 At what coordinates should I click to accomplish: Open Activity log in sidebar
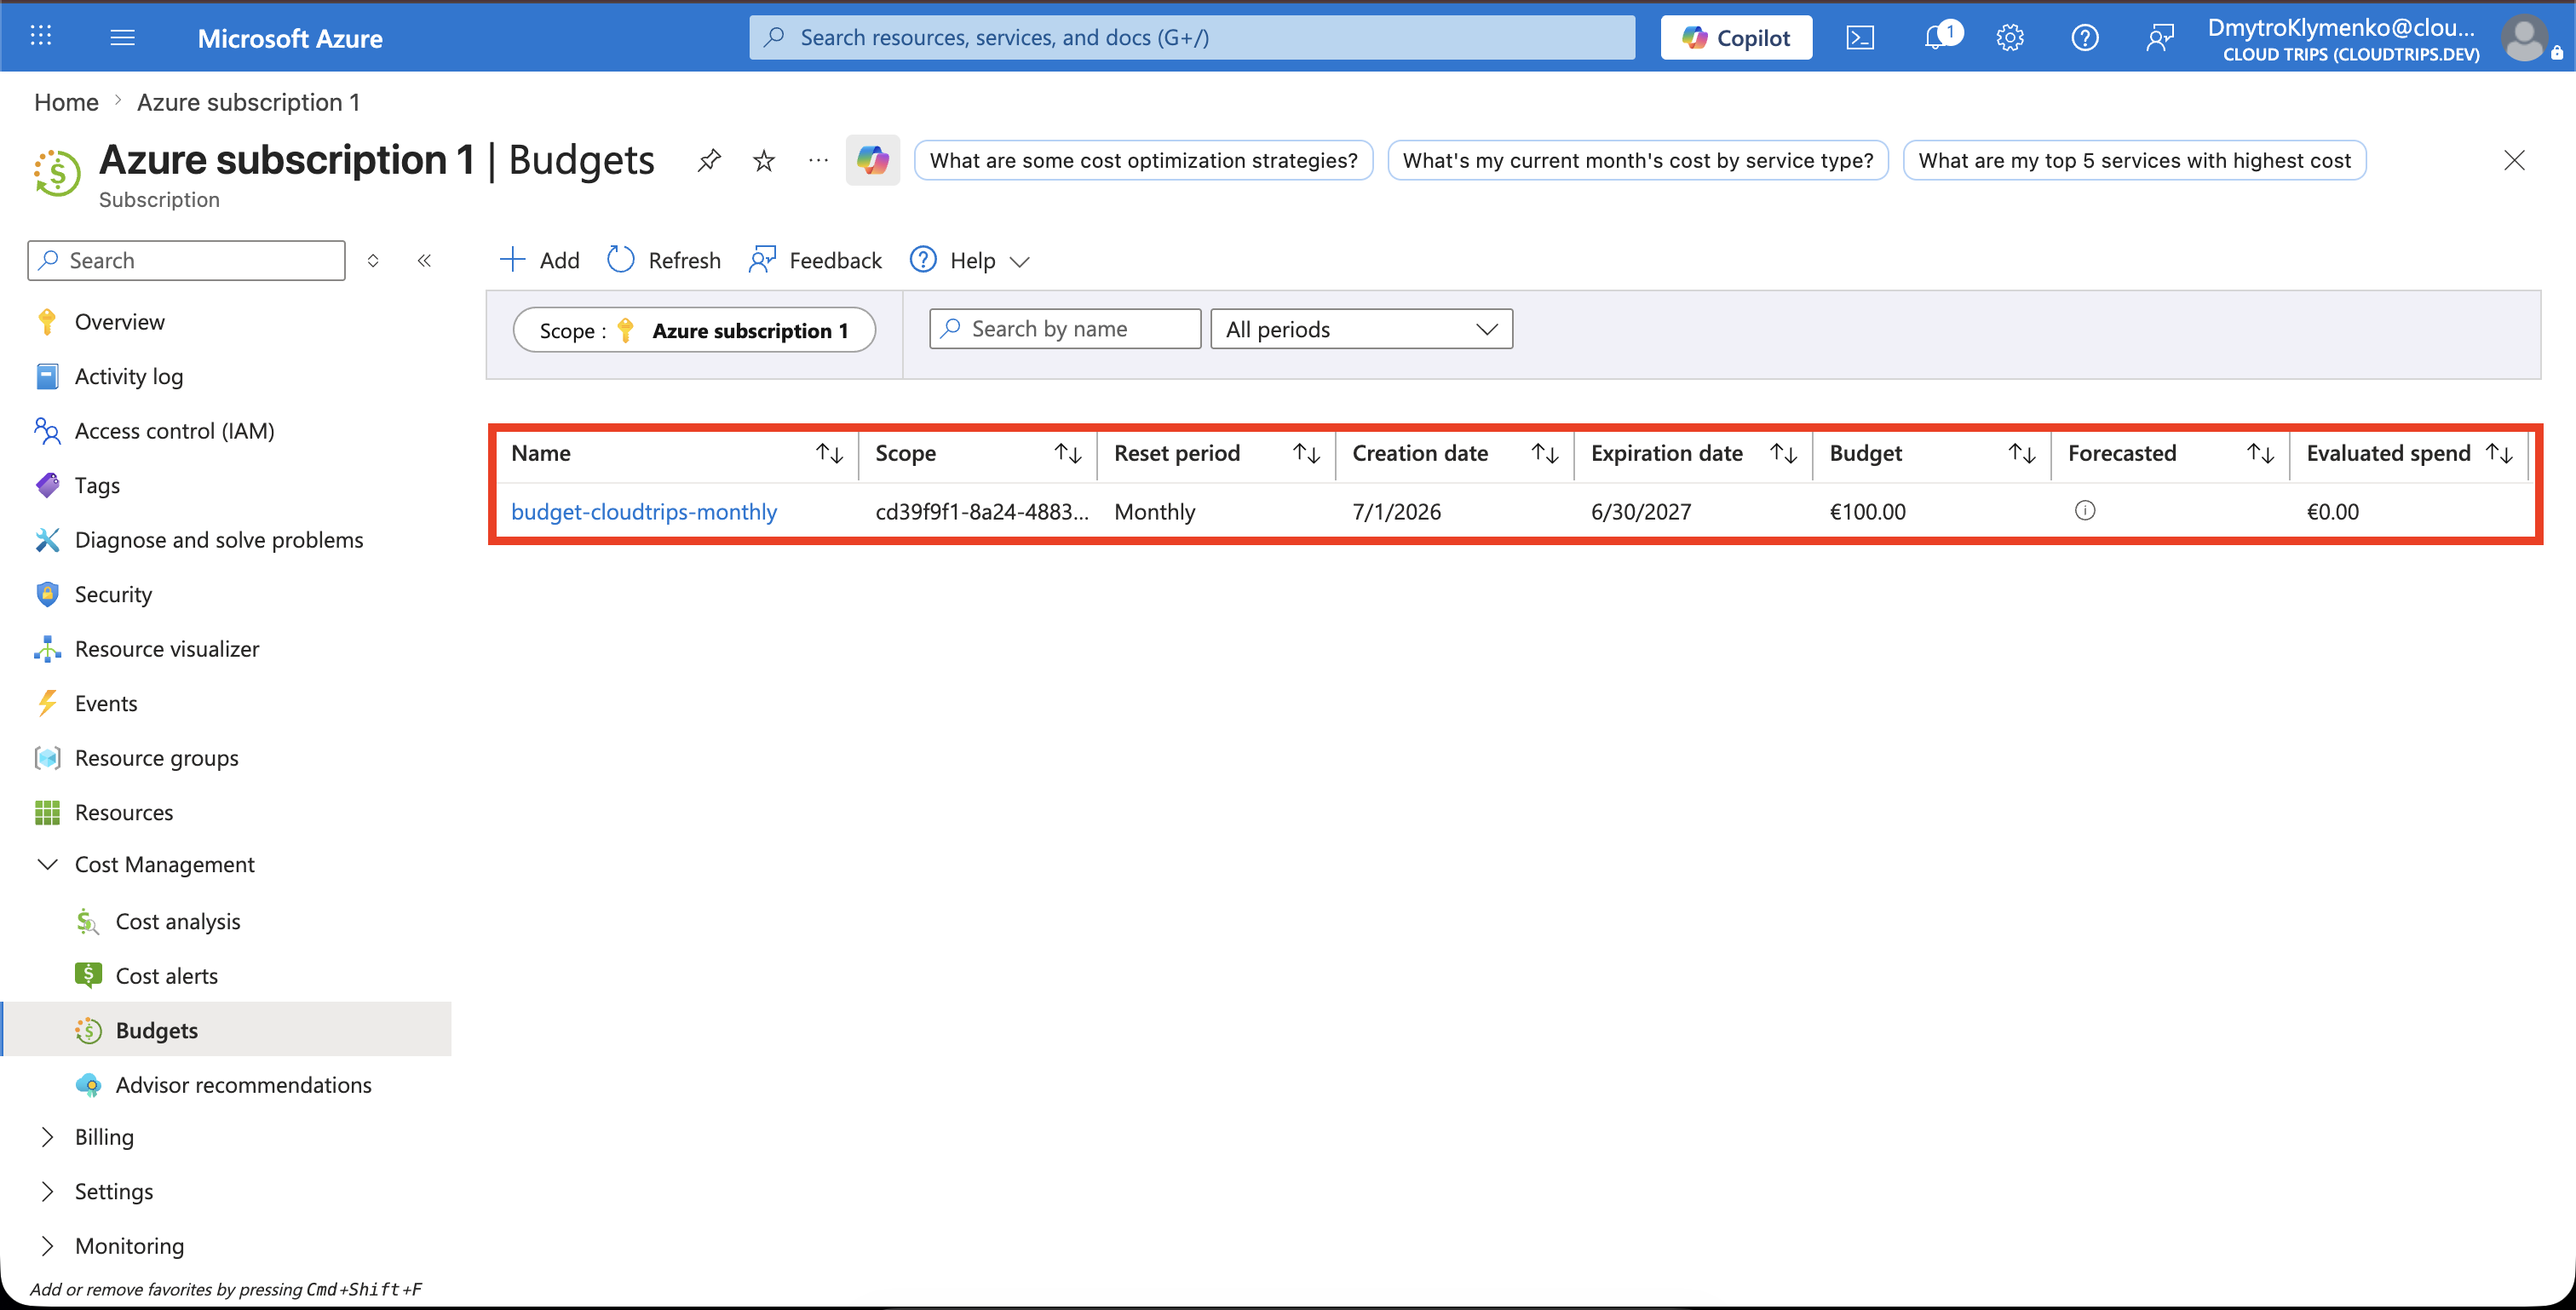click(x=129, y=376)
